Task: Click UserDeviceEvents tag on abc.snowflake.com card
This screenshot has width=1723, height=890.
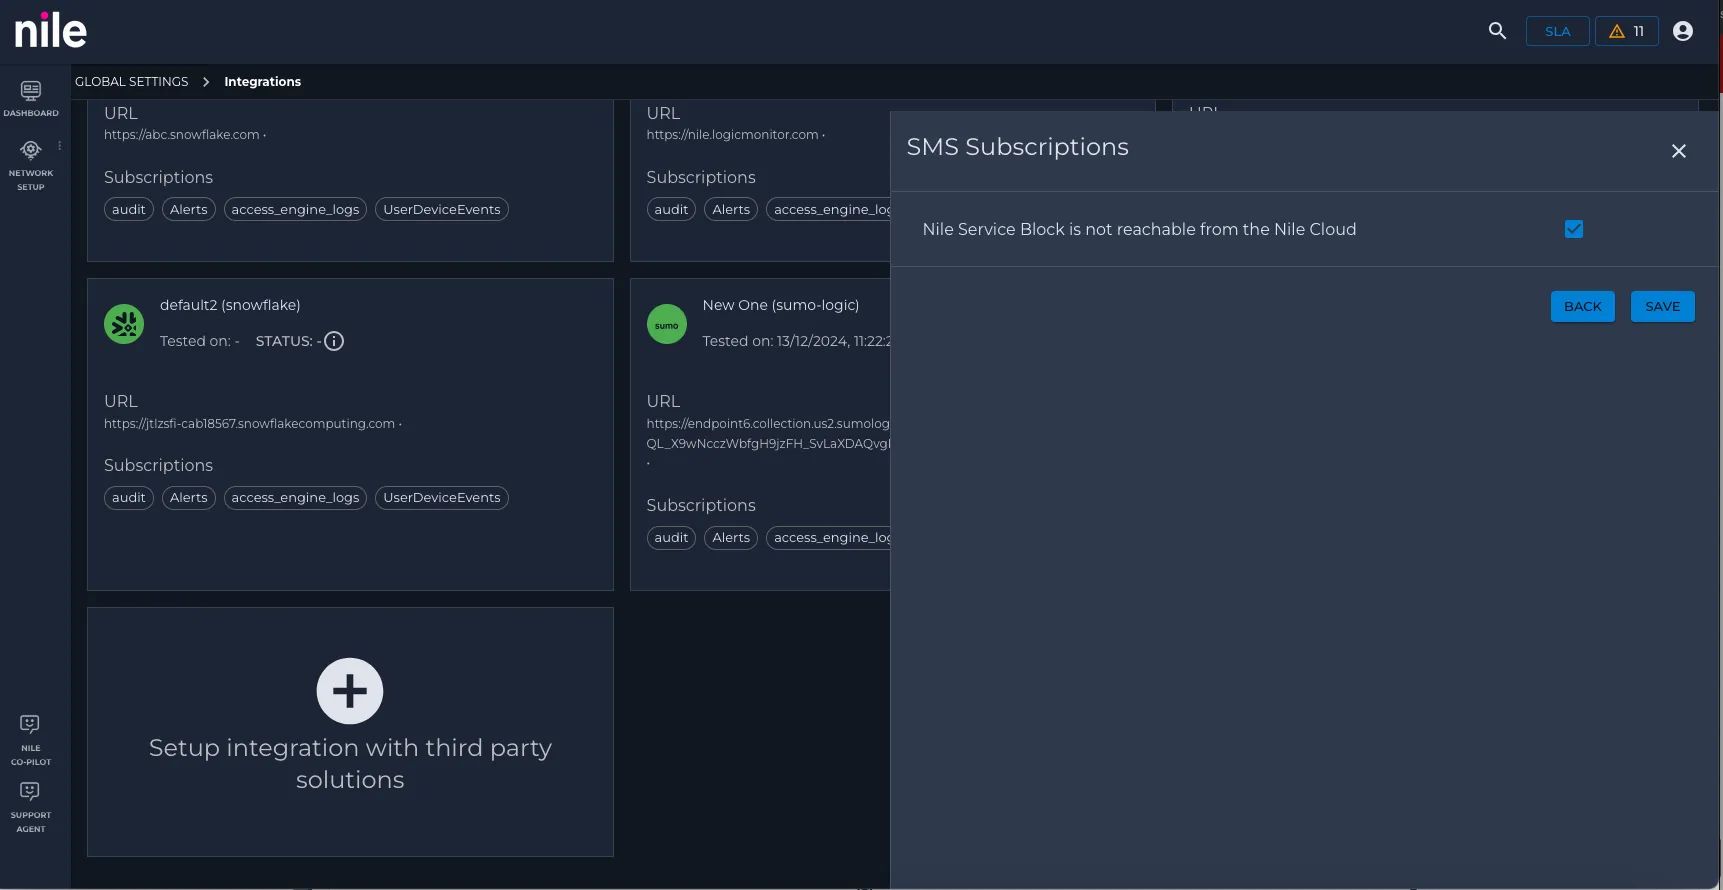Action: pos(442,210)
